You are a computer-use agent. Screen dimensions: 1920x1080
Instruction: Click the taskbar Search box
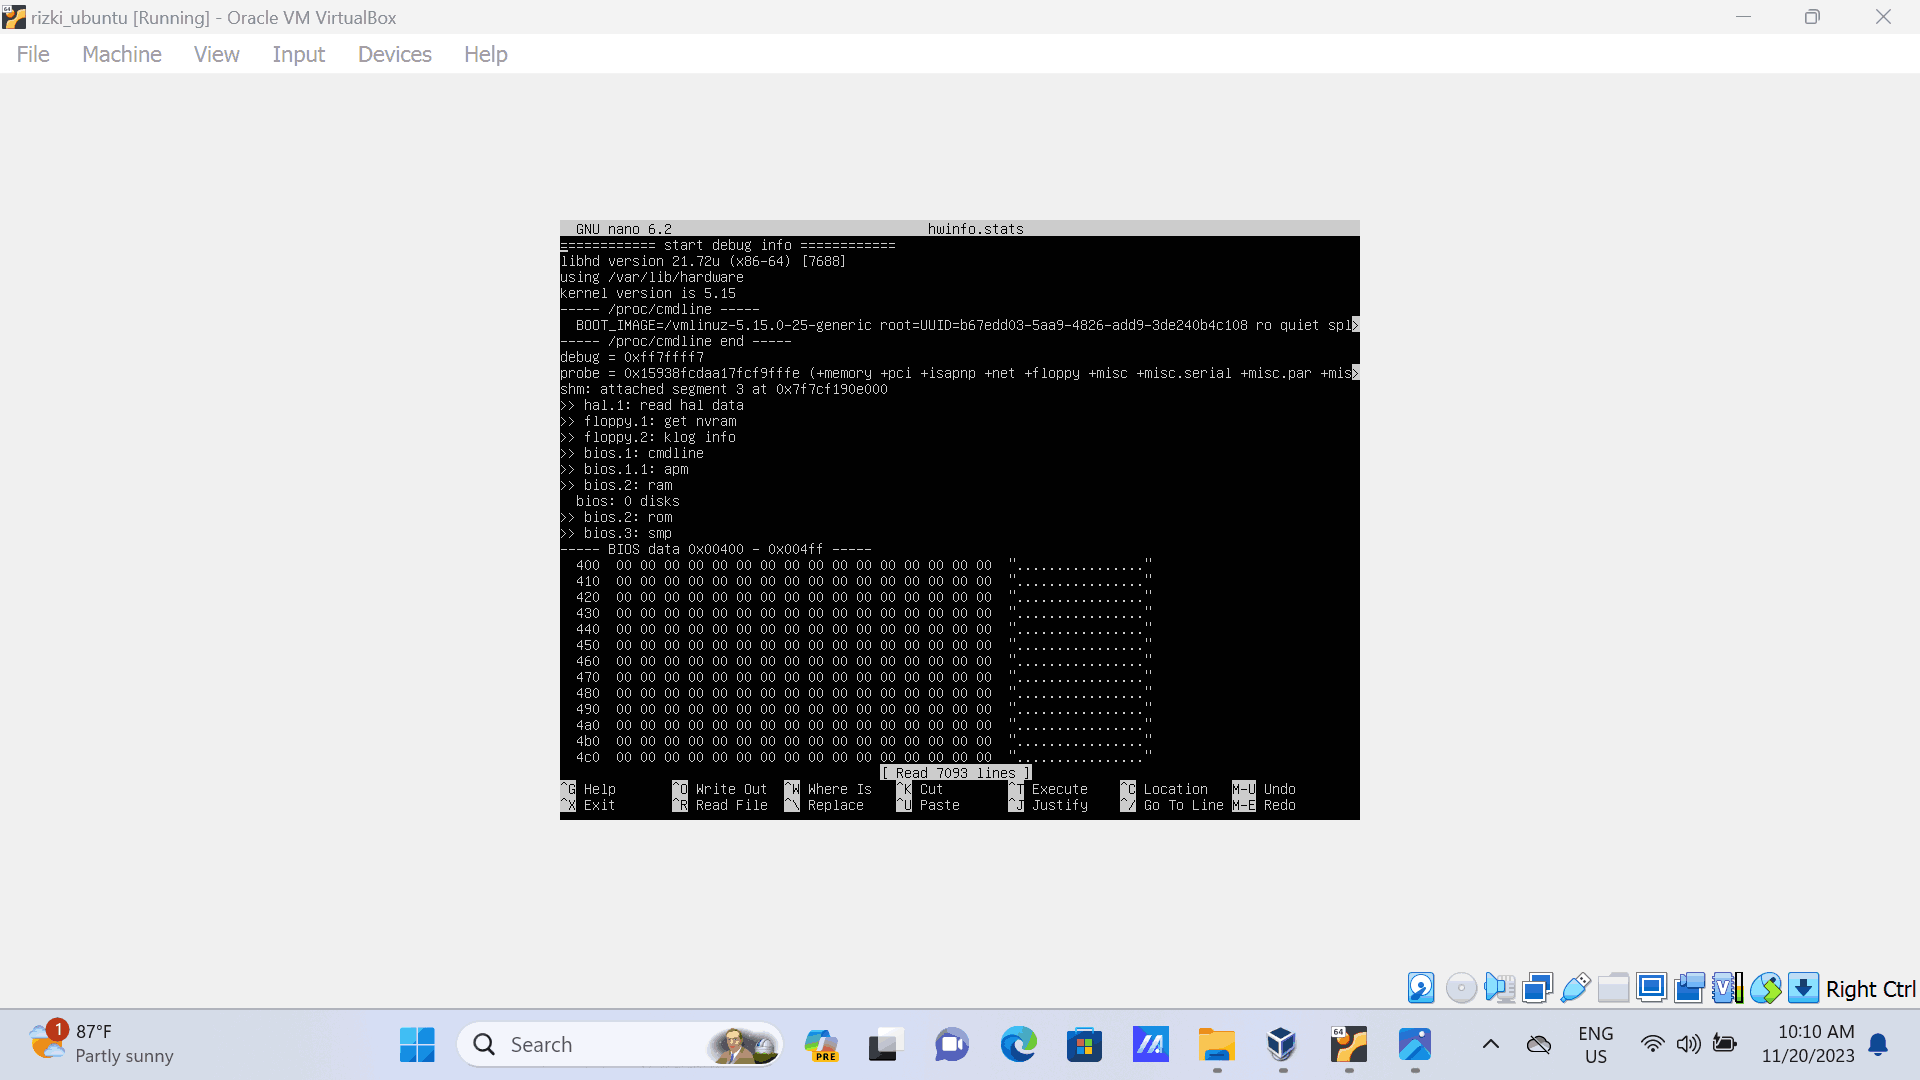(620, 1045)
